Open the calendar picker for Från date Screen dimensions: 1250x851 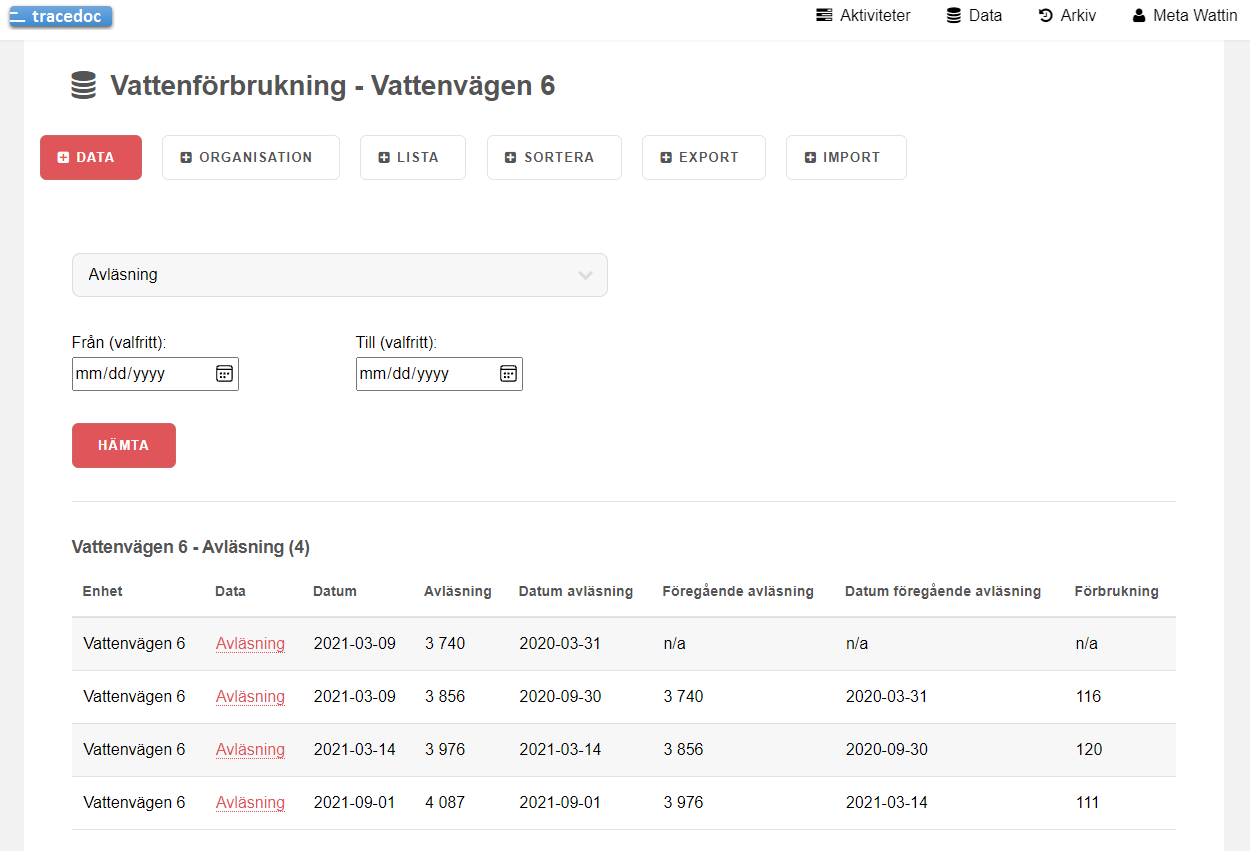224,374
